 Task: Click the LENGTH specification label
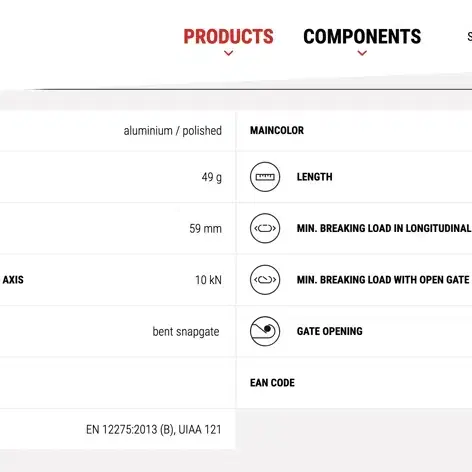(315, 177)
